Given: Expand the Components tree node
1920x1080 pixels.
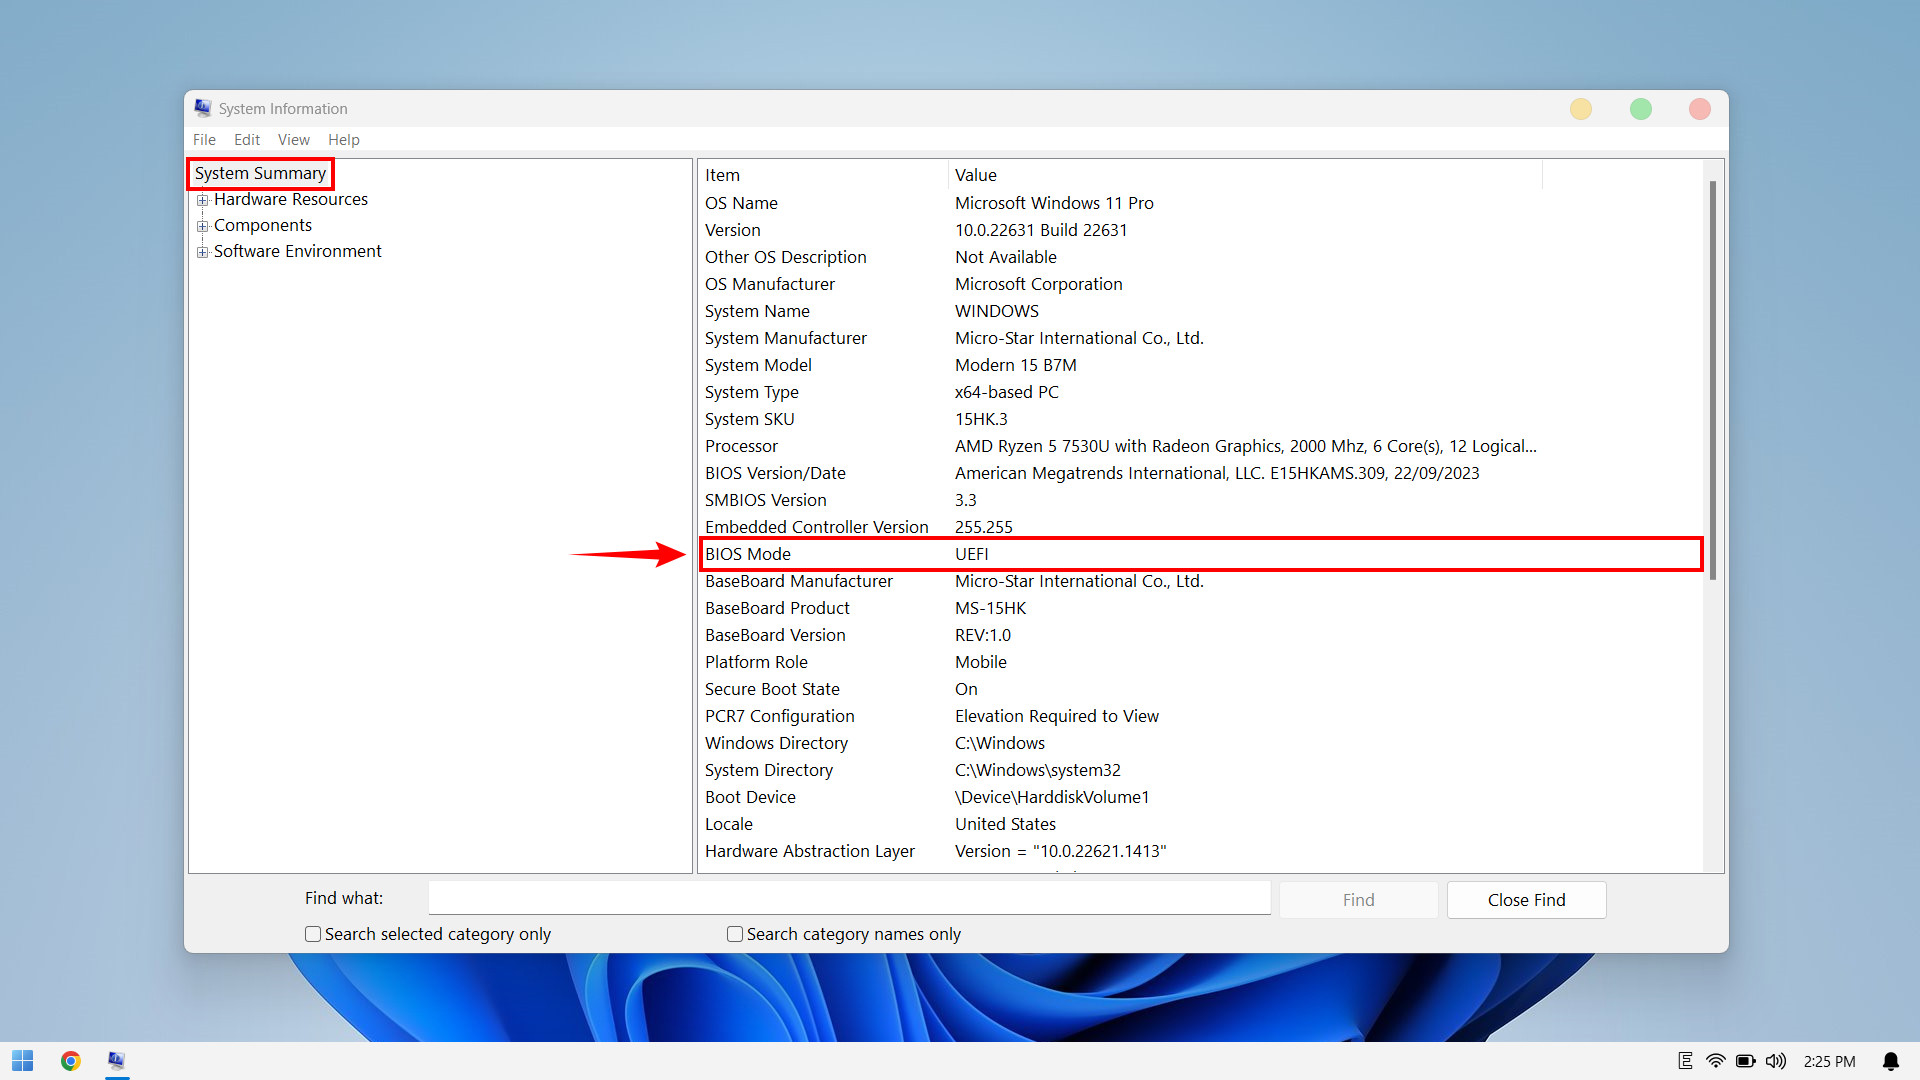Looking at the screenshot, I should click(x=203, y=226).
